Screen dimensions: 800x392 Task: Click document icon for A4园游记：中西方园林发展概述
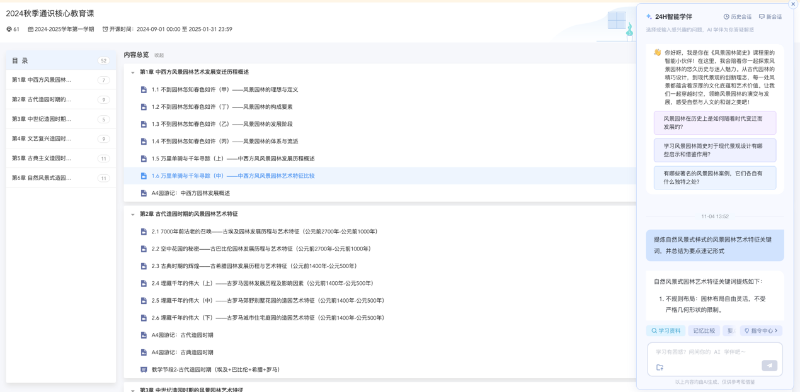pyautogui.click(x=144, y=193)
